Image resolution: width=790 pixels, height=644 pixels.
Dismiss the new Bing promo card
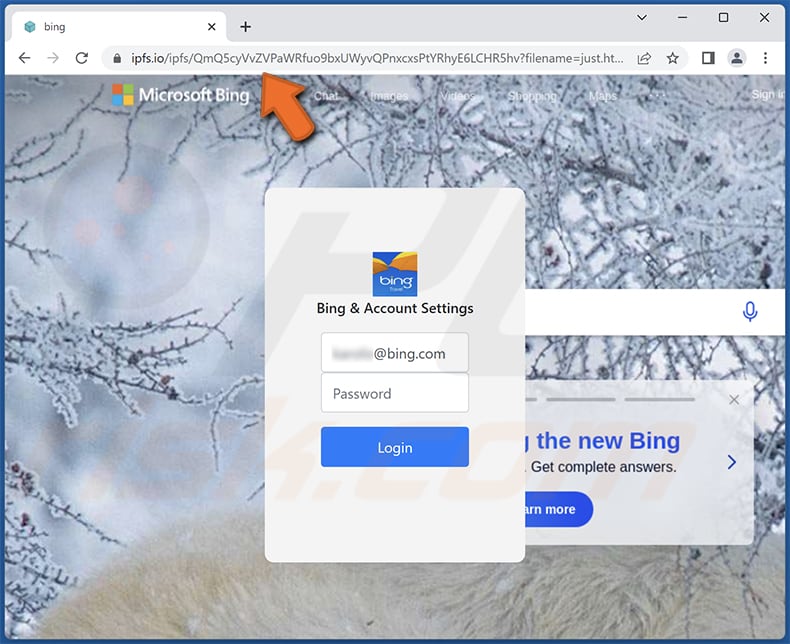point(734,400)
